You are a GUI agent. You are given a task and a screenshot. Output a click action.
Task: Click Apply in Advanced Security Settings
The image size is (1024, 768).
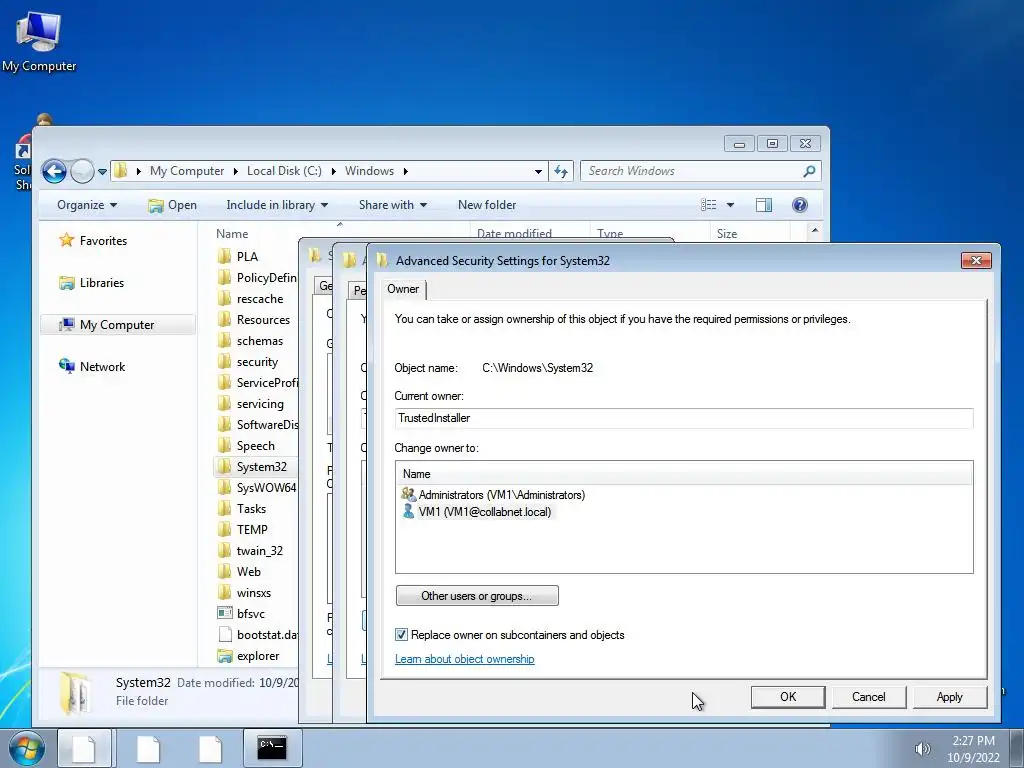coord(950,697)
